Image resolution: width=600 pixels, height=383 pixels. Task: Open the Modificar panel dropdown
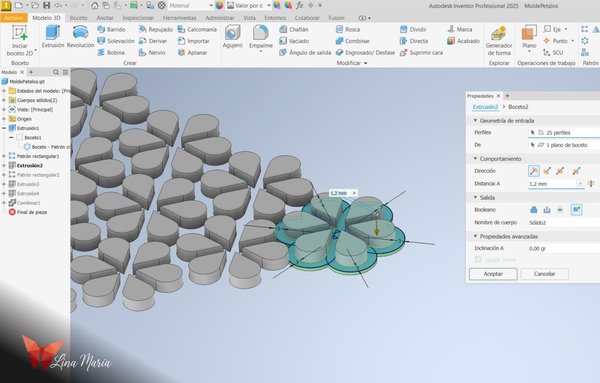(366, 63)
